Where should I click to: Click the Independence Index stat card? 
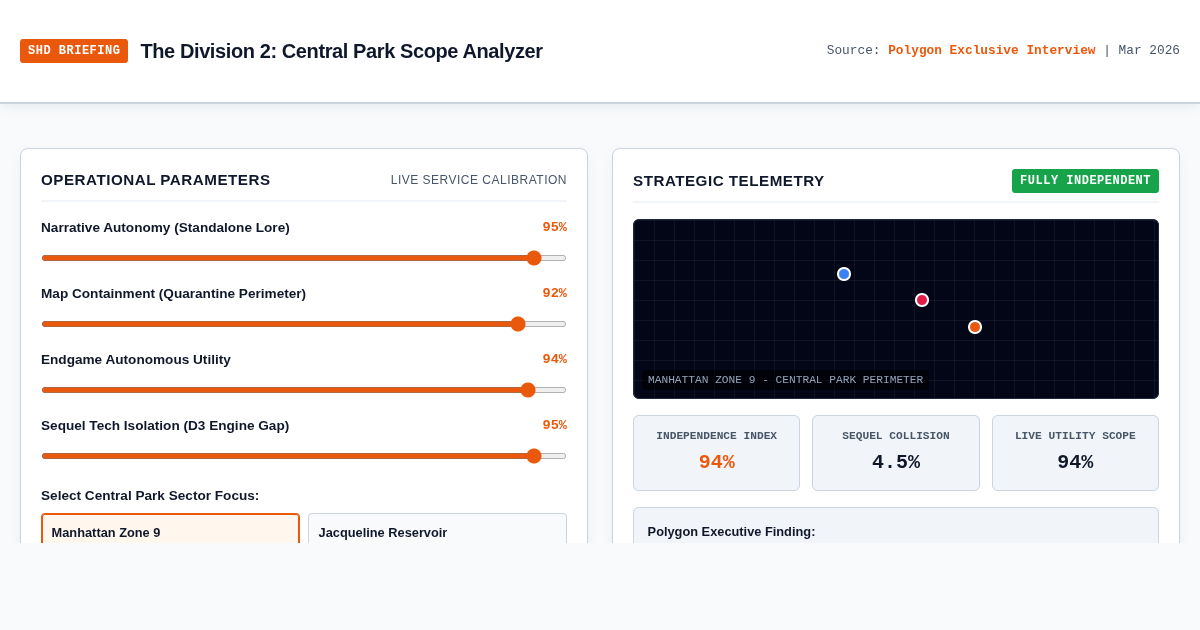click(x=716, y=453)
